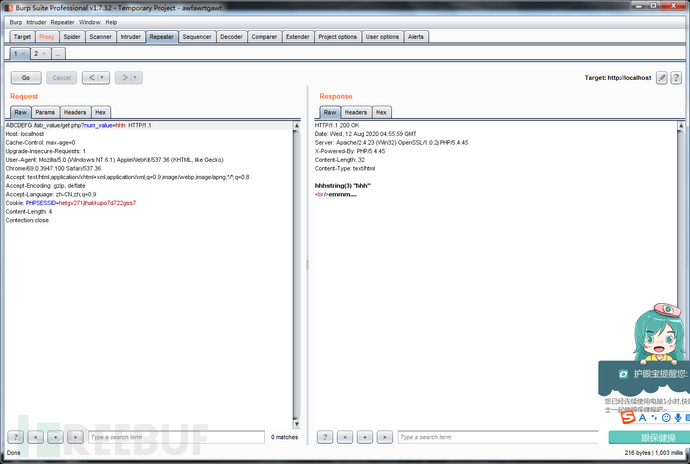Open the Help menu
Screen dimensions: 690x464
[x=111, y=22]
